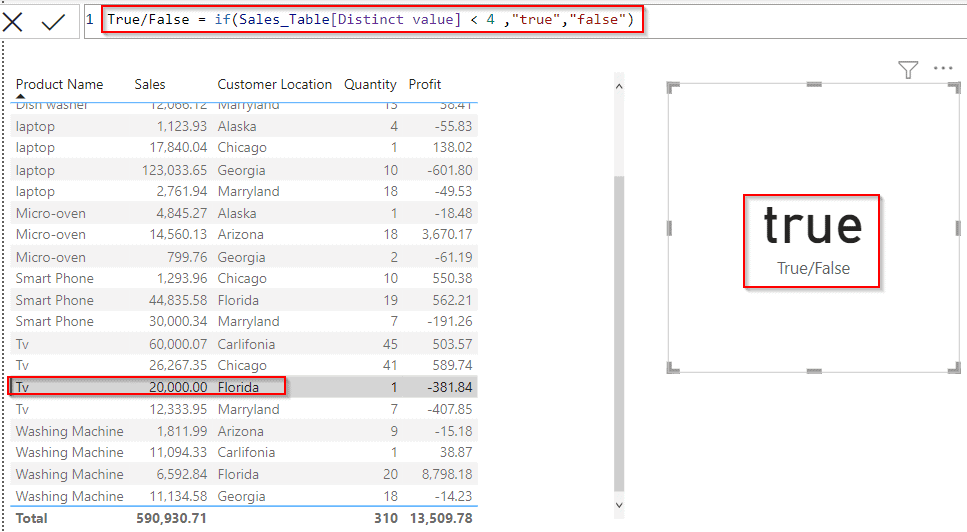This screenshot has width=967, height=532.
Task: Click sales value 11,094.33
Action: click(x=178, y=452)
